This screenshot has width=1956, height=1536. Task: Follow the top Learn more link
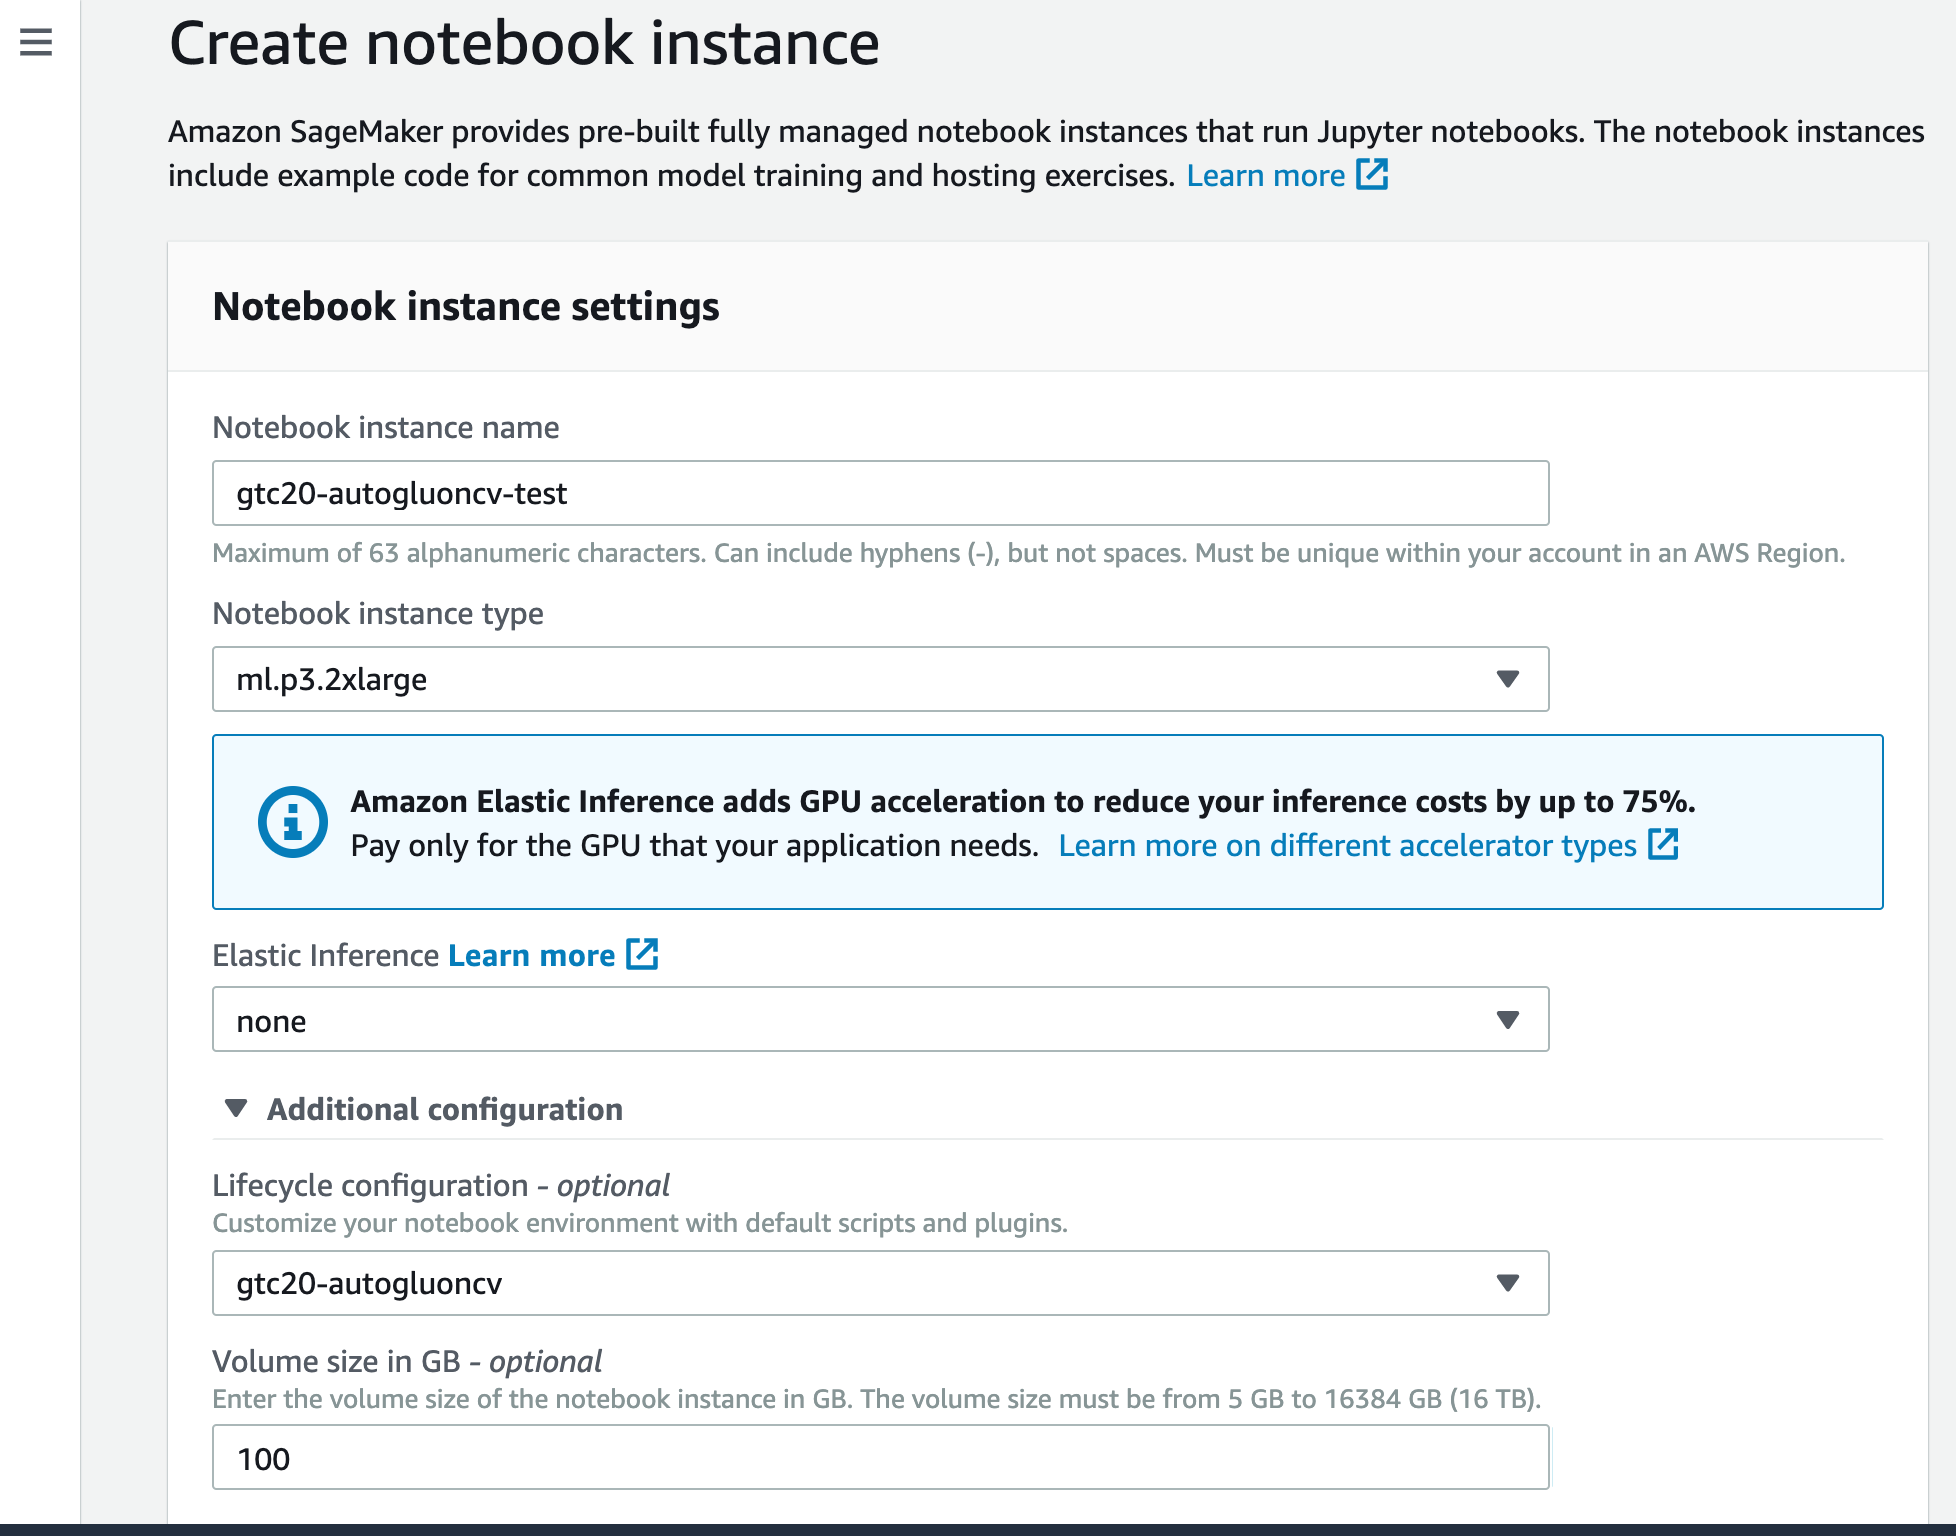1265,176
